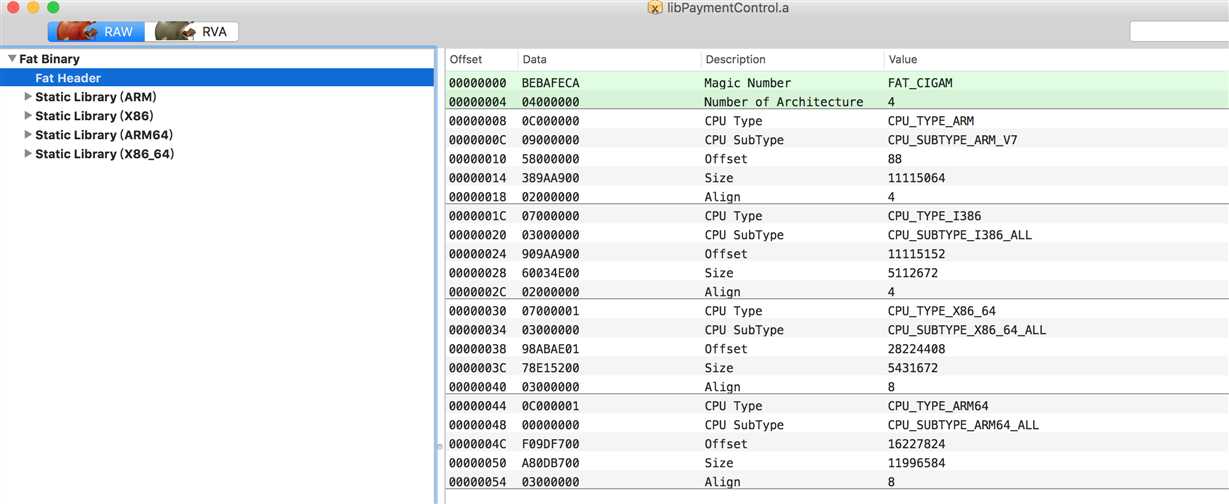Click data cell 0C000001
1229x504 pixels.
pyautogui.click(x=550, y=406)
